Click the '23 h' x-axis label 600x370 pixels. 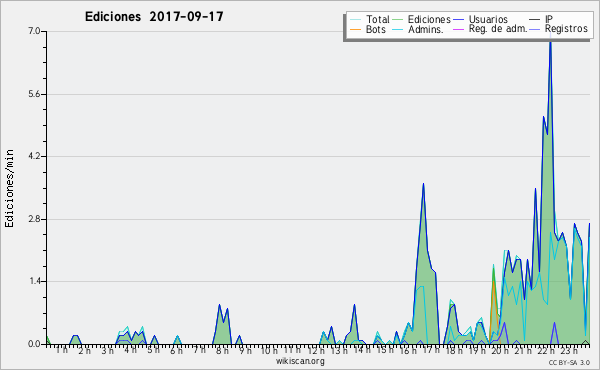[569, 350]
